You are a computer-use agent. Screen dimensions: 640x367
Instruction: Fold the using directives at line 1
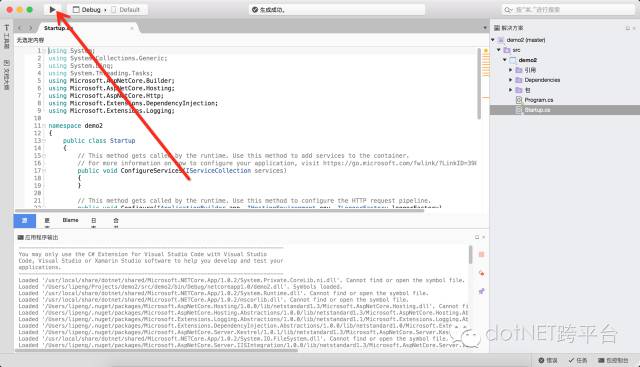pyautogui.click(x=44, y=51)
